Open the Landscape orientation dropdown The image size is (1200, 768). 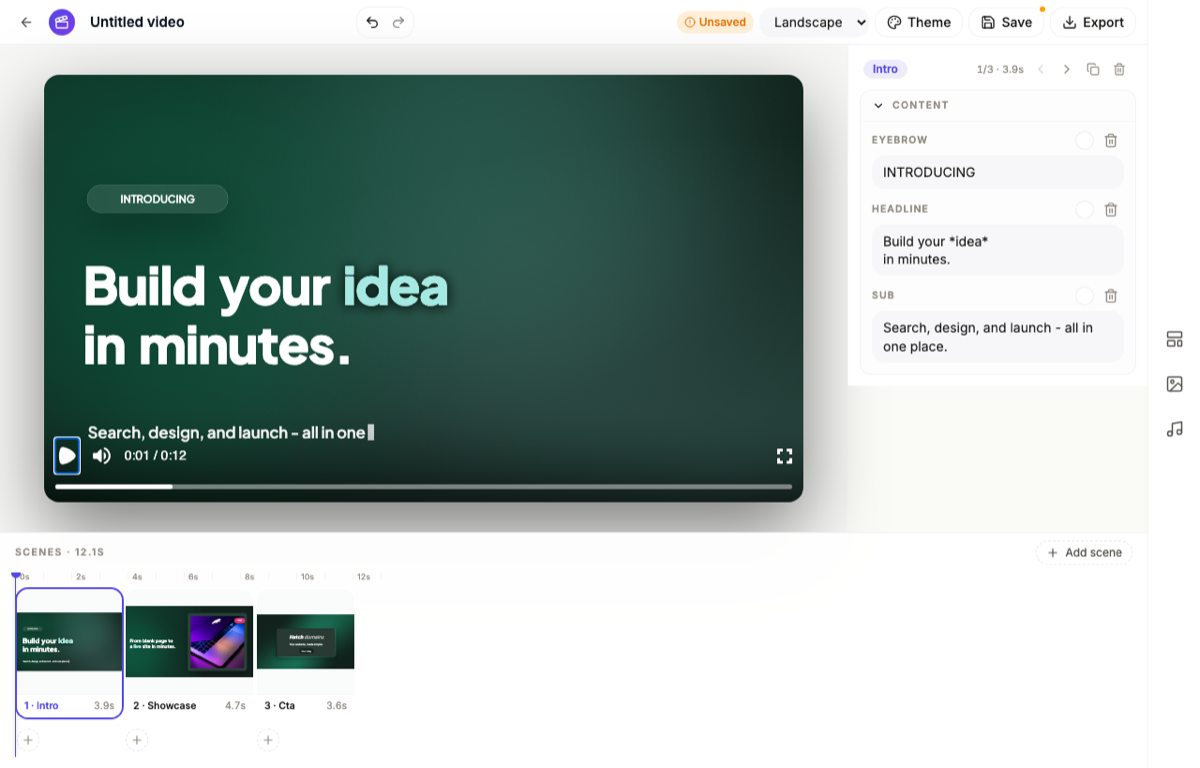pos(814,22)
